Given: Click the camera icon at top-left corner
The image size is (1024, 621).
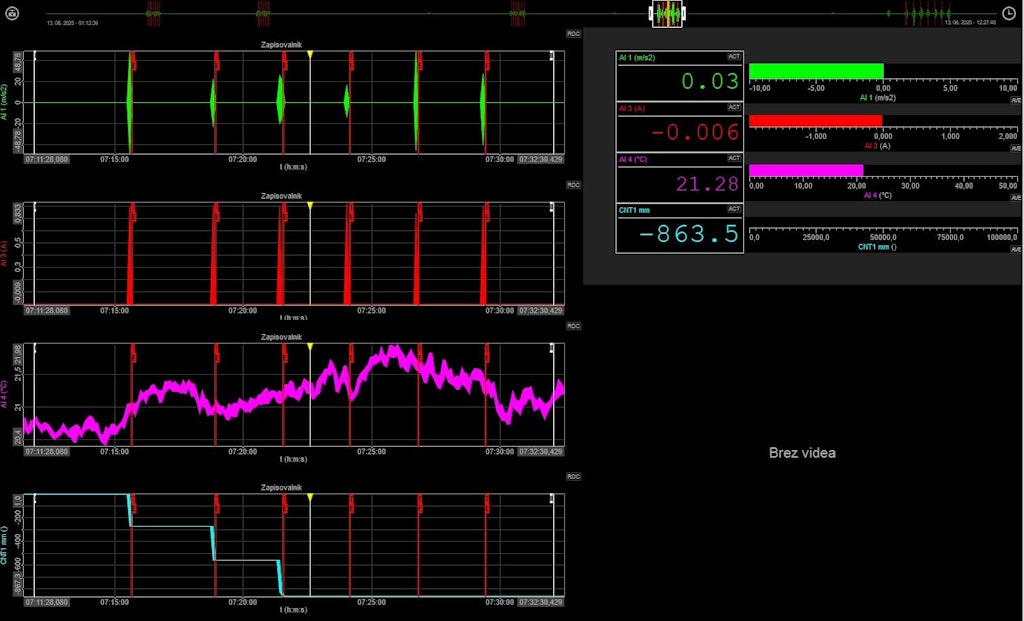Looking at the screenshot, I should (x=12, y=13).
